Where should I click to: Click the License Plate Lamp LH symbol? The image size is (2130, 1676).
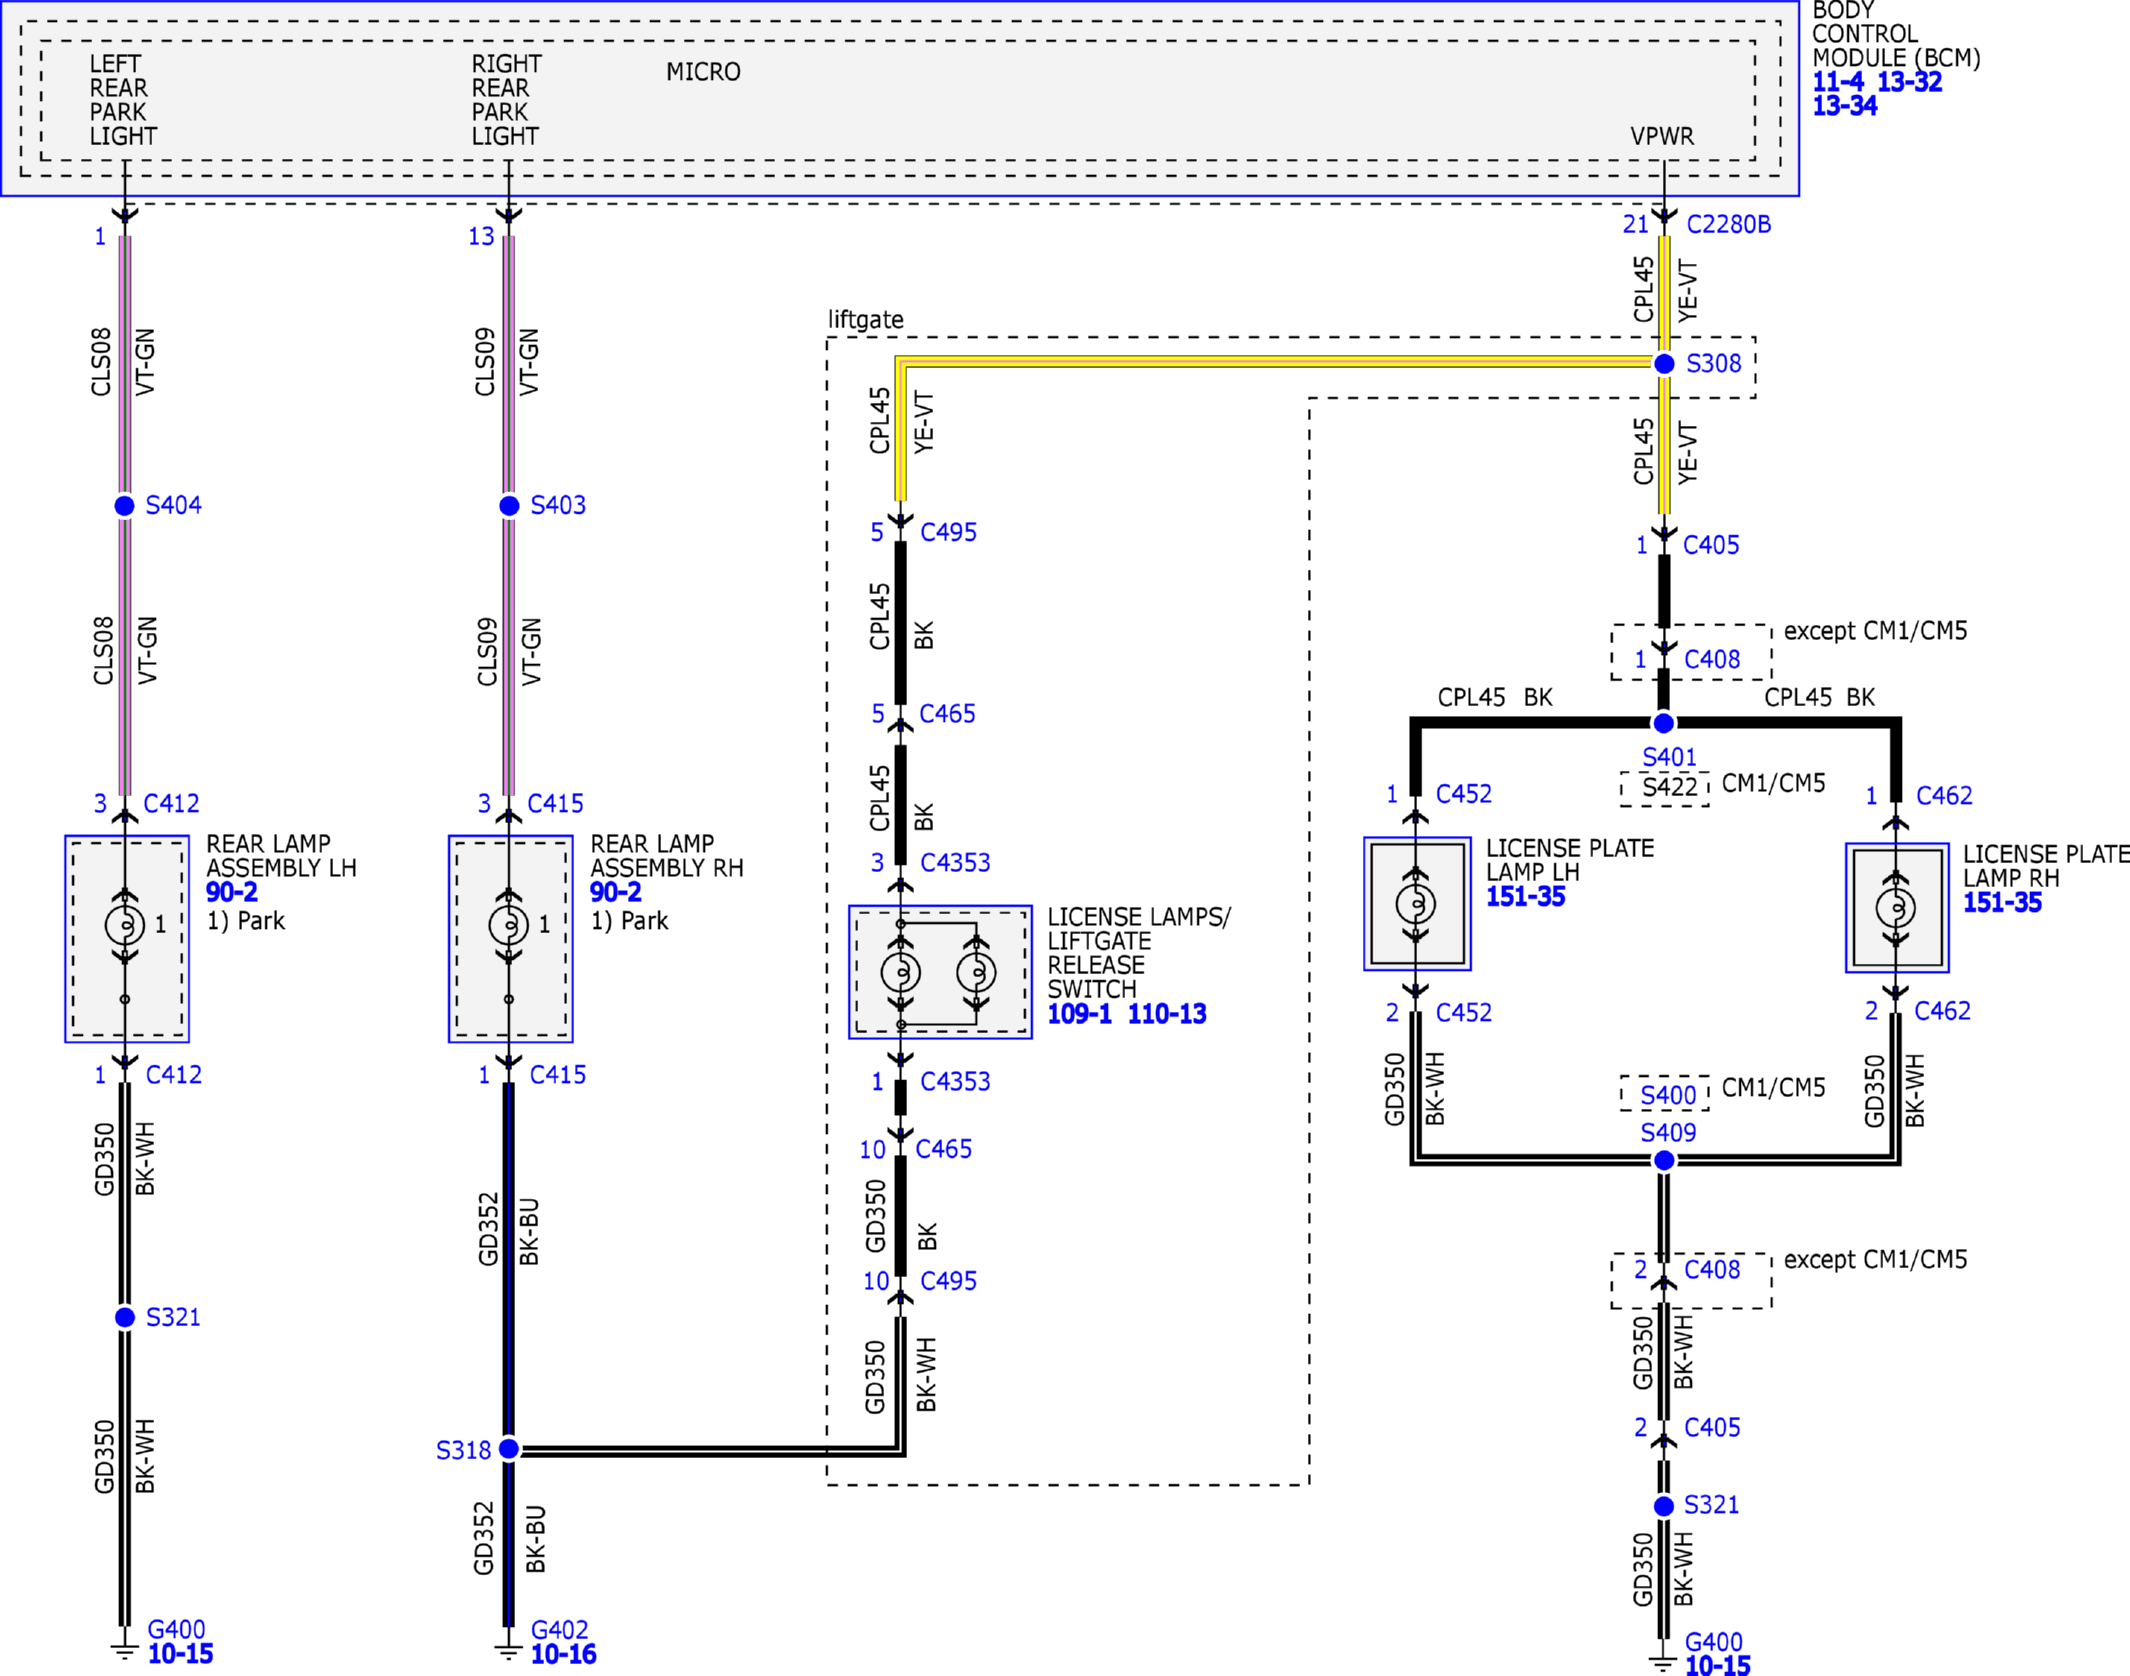pyautogui.click(x=1417, y=904)
